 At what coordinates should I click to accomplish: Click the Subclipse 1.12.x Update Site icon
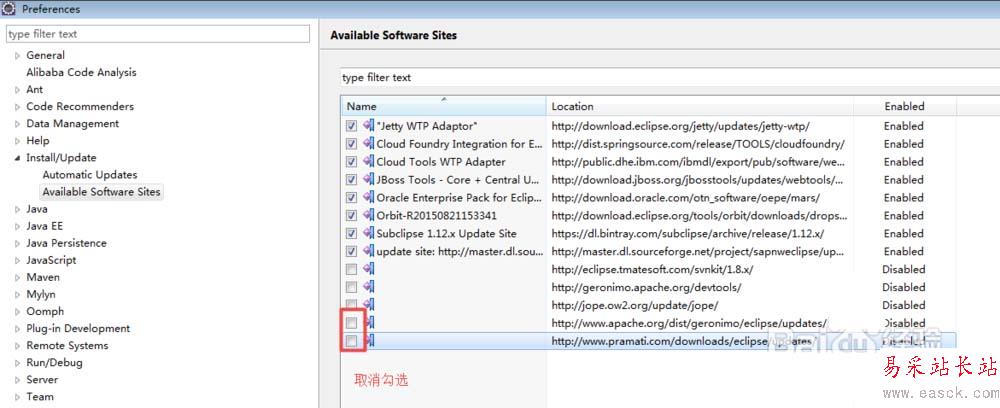(368, 233)
